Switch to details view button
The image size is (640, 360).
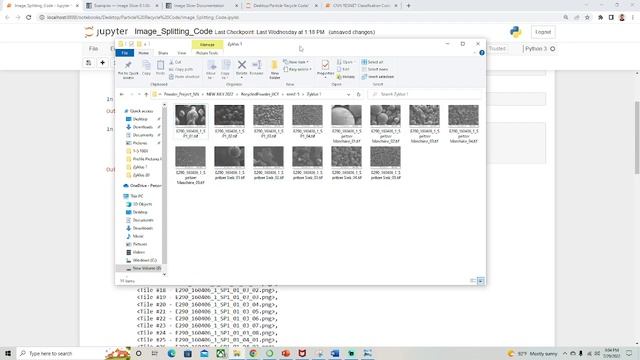coord(473,281)
